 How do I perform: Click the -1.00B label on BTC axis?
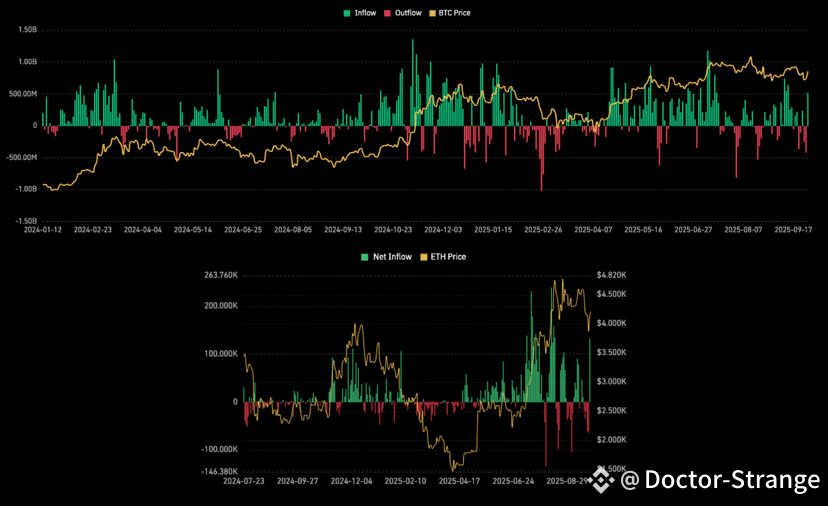pyautogui.click(x=25, y=189)
